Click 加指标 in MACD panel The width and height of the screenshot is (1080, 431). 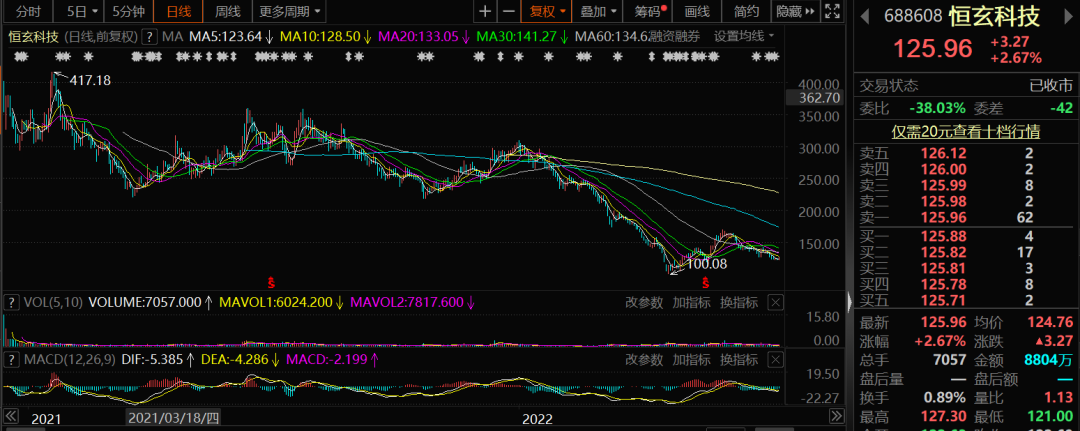[692, 359]
